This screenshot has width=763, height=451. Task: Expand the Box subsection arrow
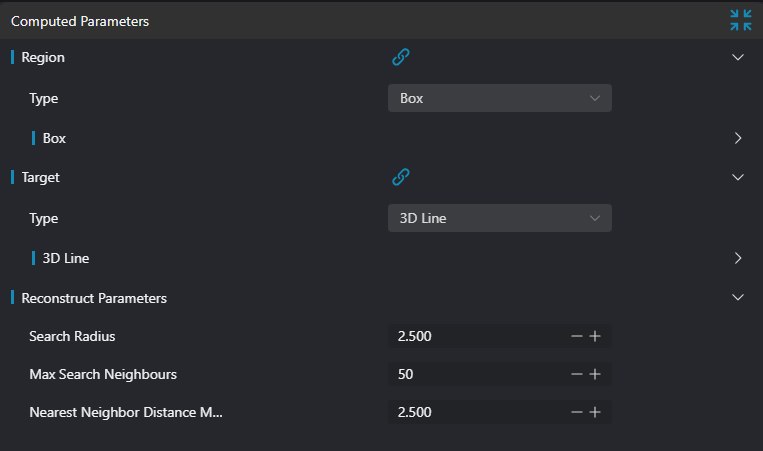[738, 138]
